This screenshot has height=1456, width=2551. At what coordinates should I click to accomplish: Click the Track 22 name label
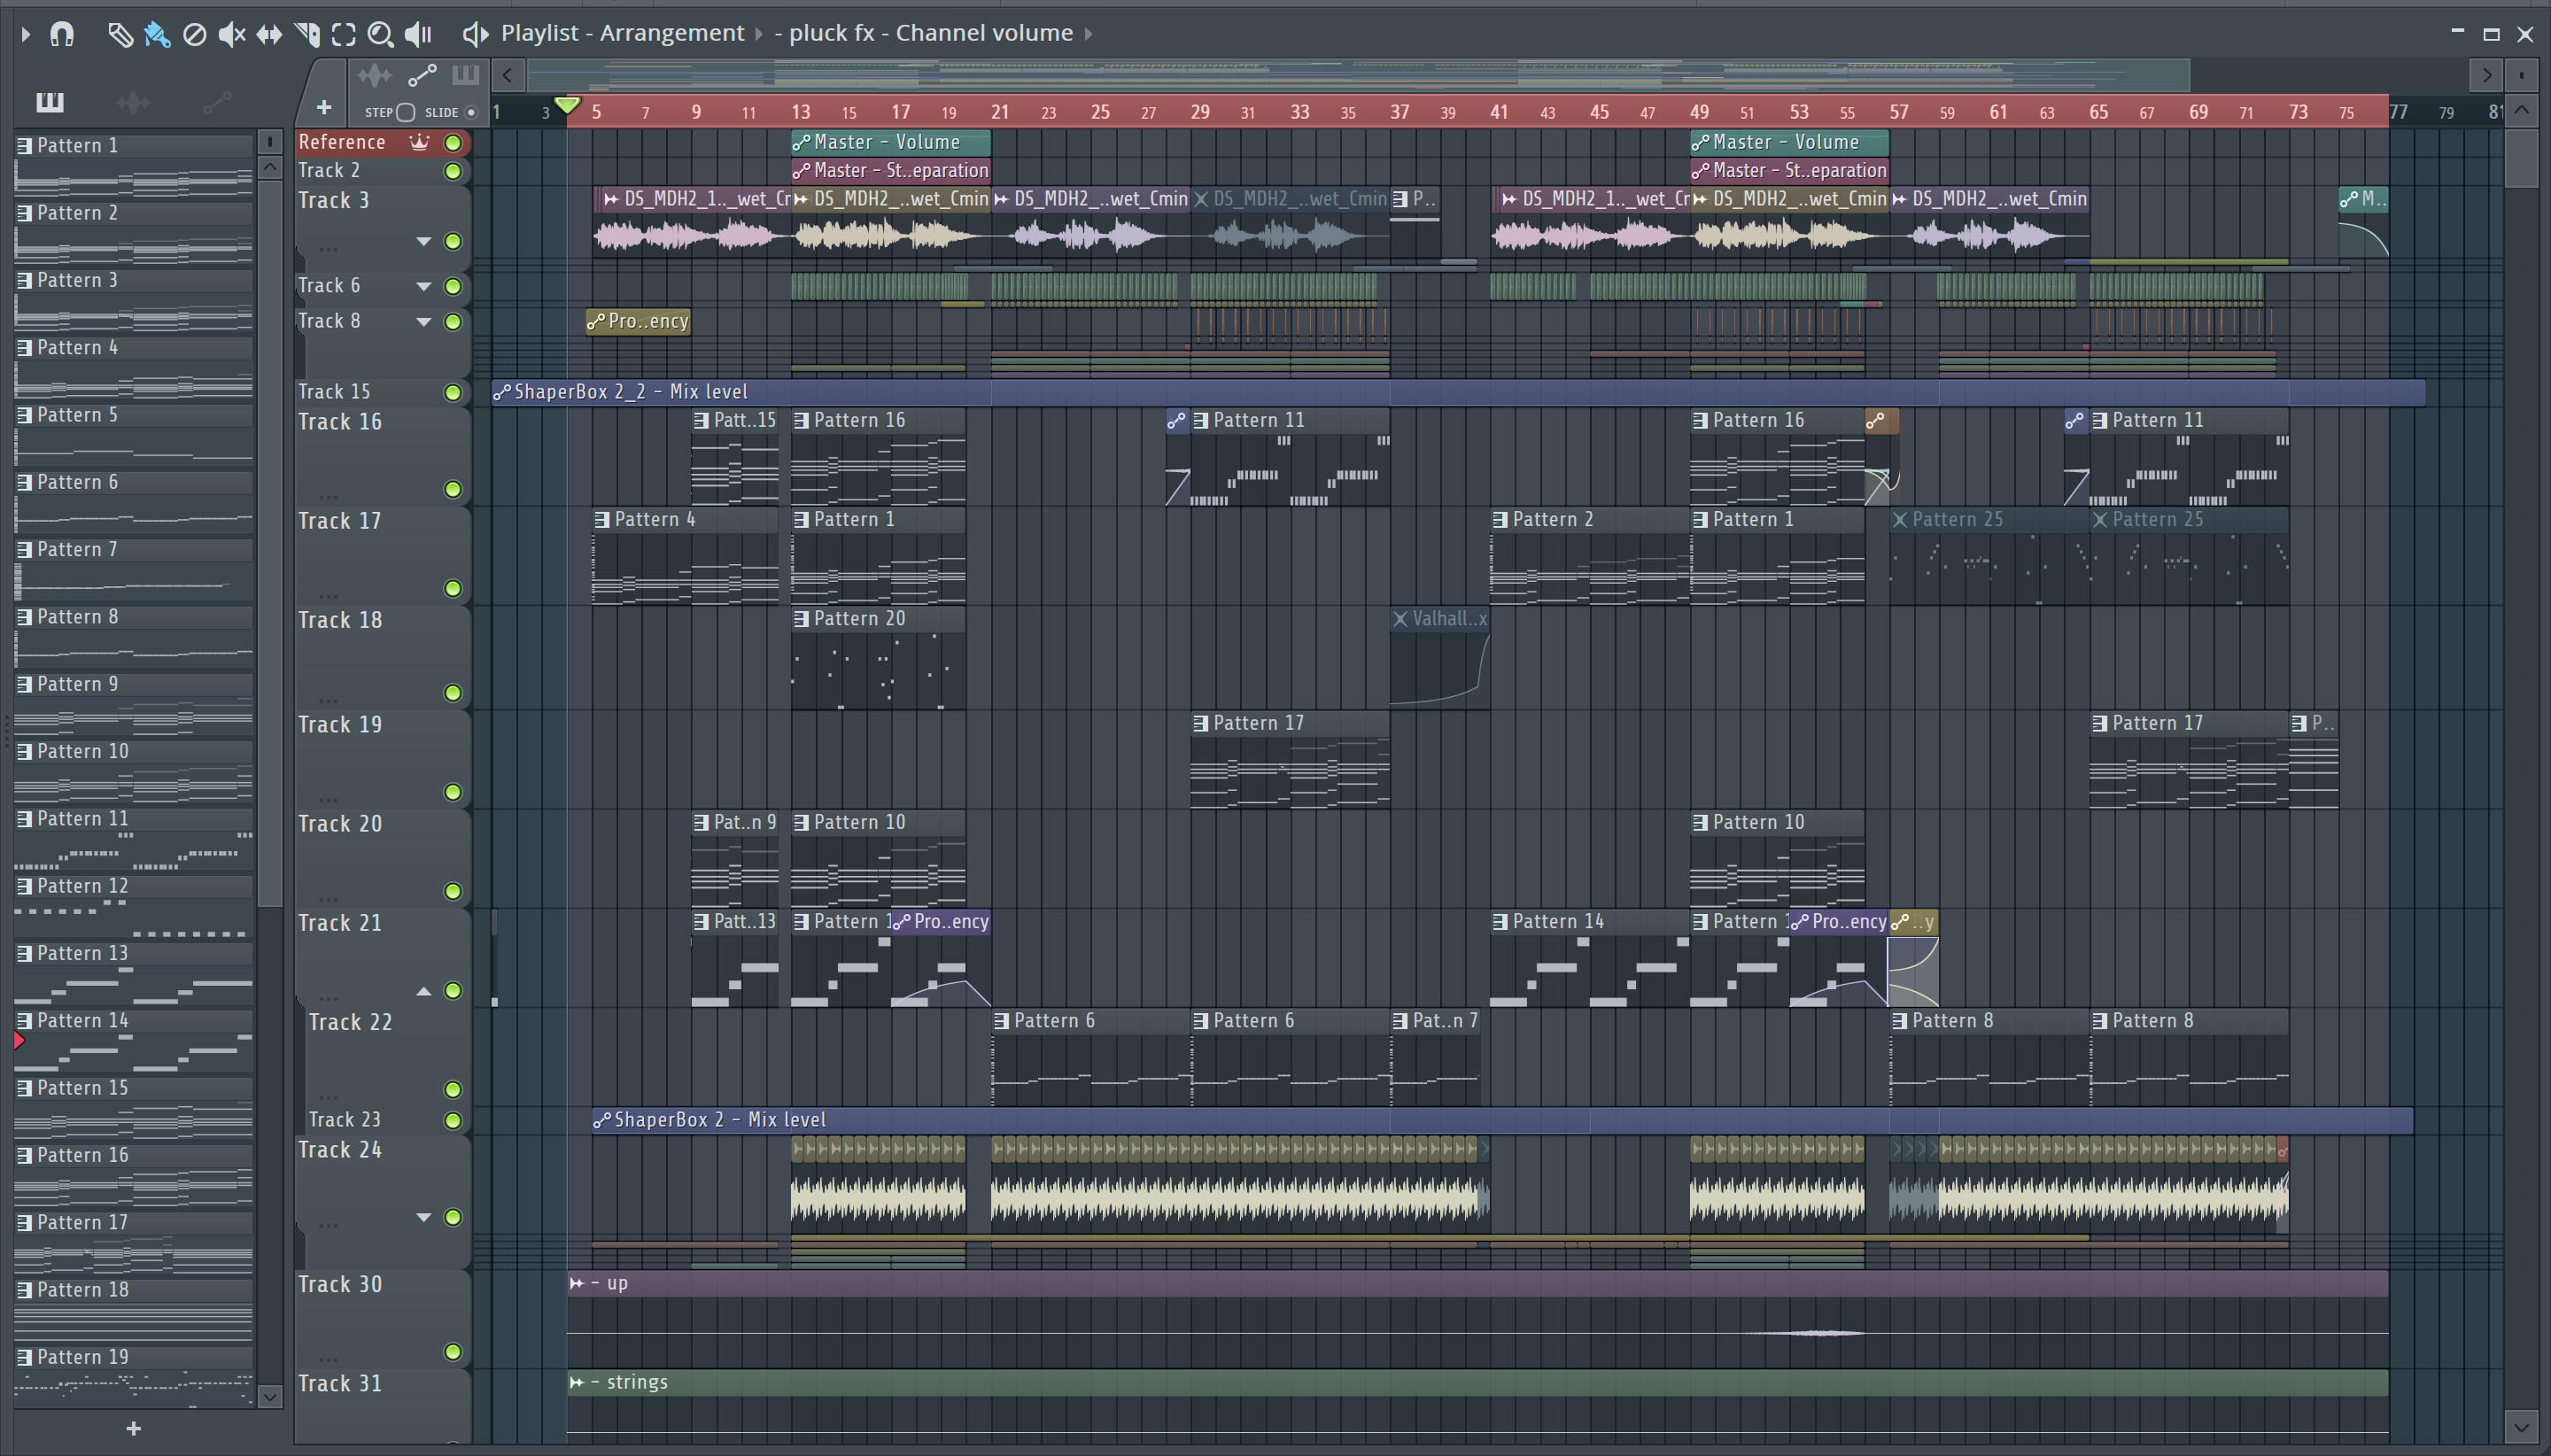click(350, 1022)
